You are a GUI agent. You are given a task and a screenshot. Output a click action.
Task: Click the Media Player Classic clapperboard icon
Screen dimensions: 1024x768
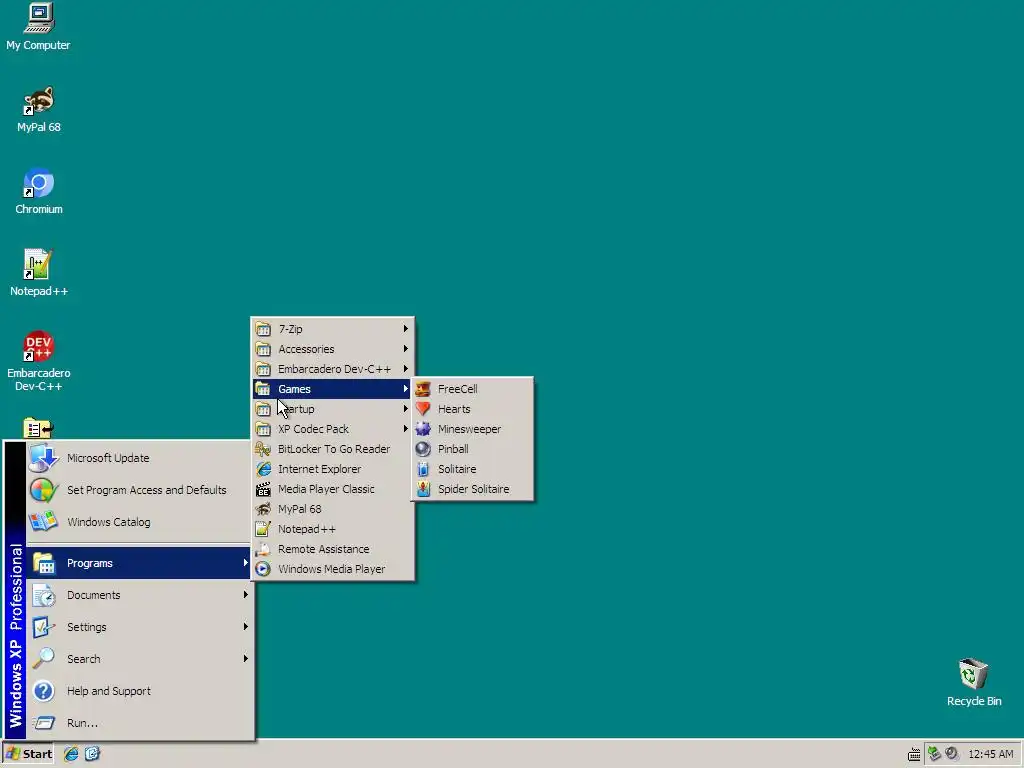point(263,489)
